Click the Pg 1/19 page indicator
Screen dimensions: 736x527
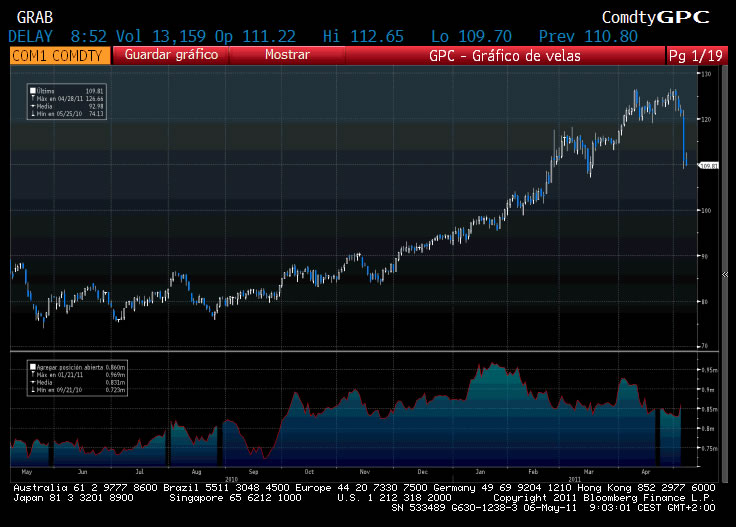(x=696, y=56)
